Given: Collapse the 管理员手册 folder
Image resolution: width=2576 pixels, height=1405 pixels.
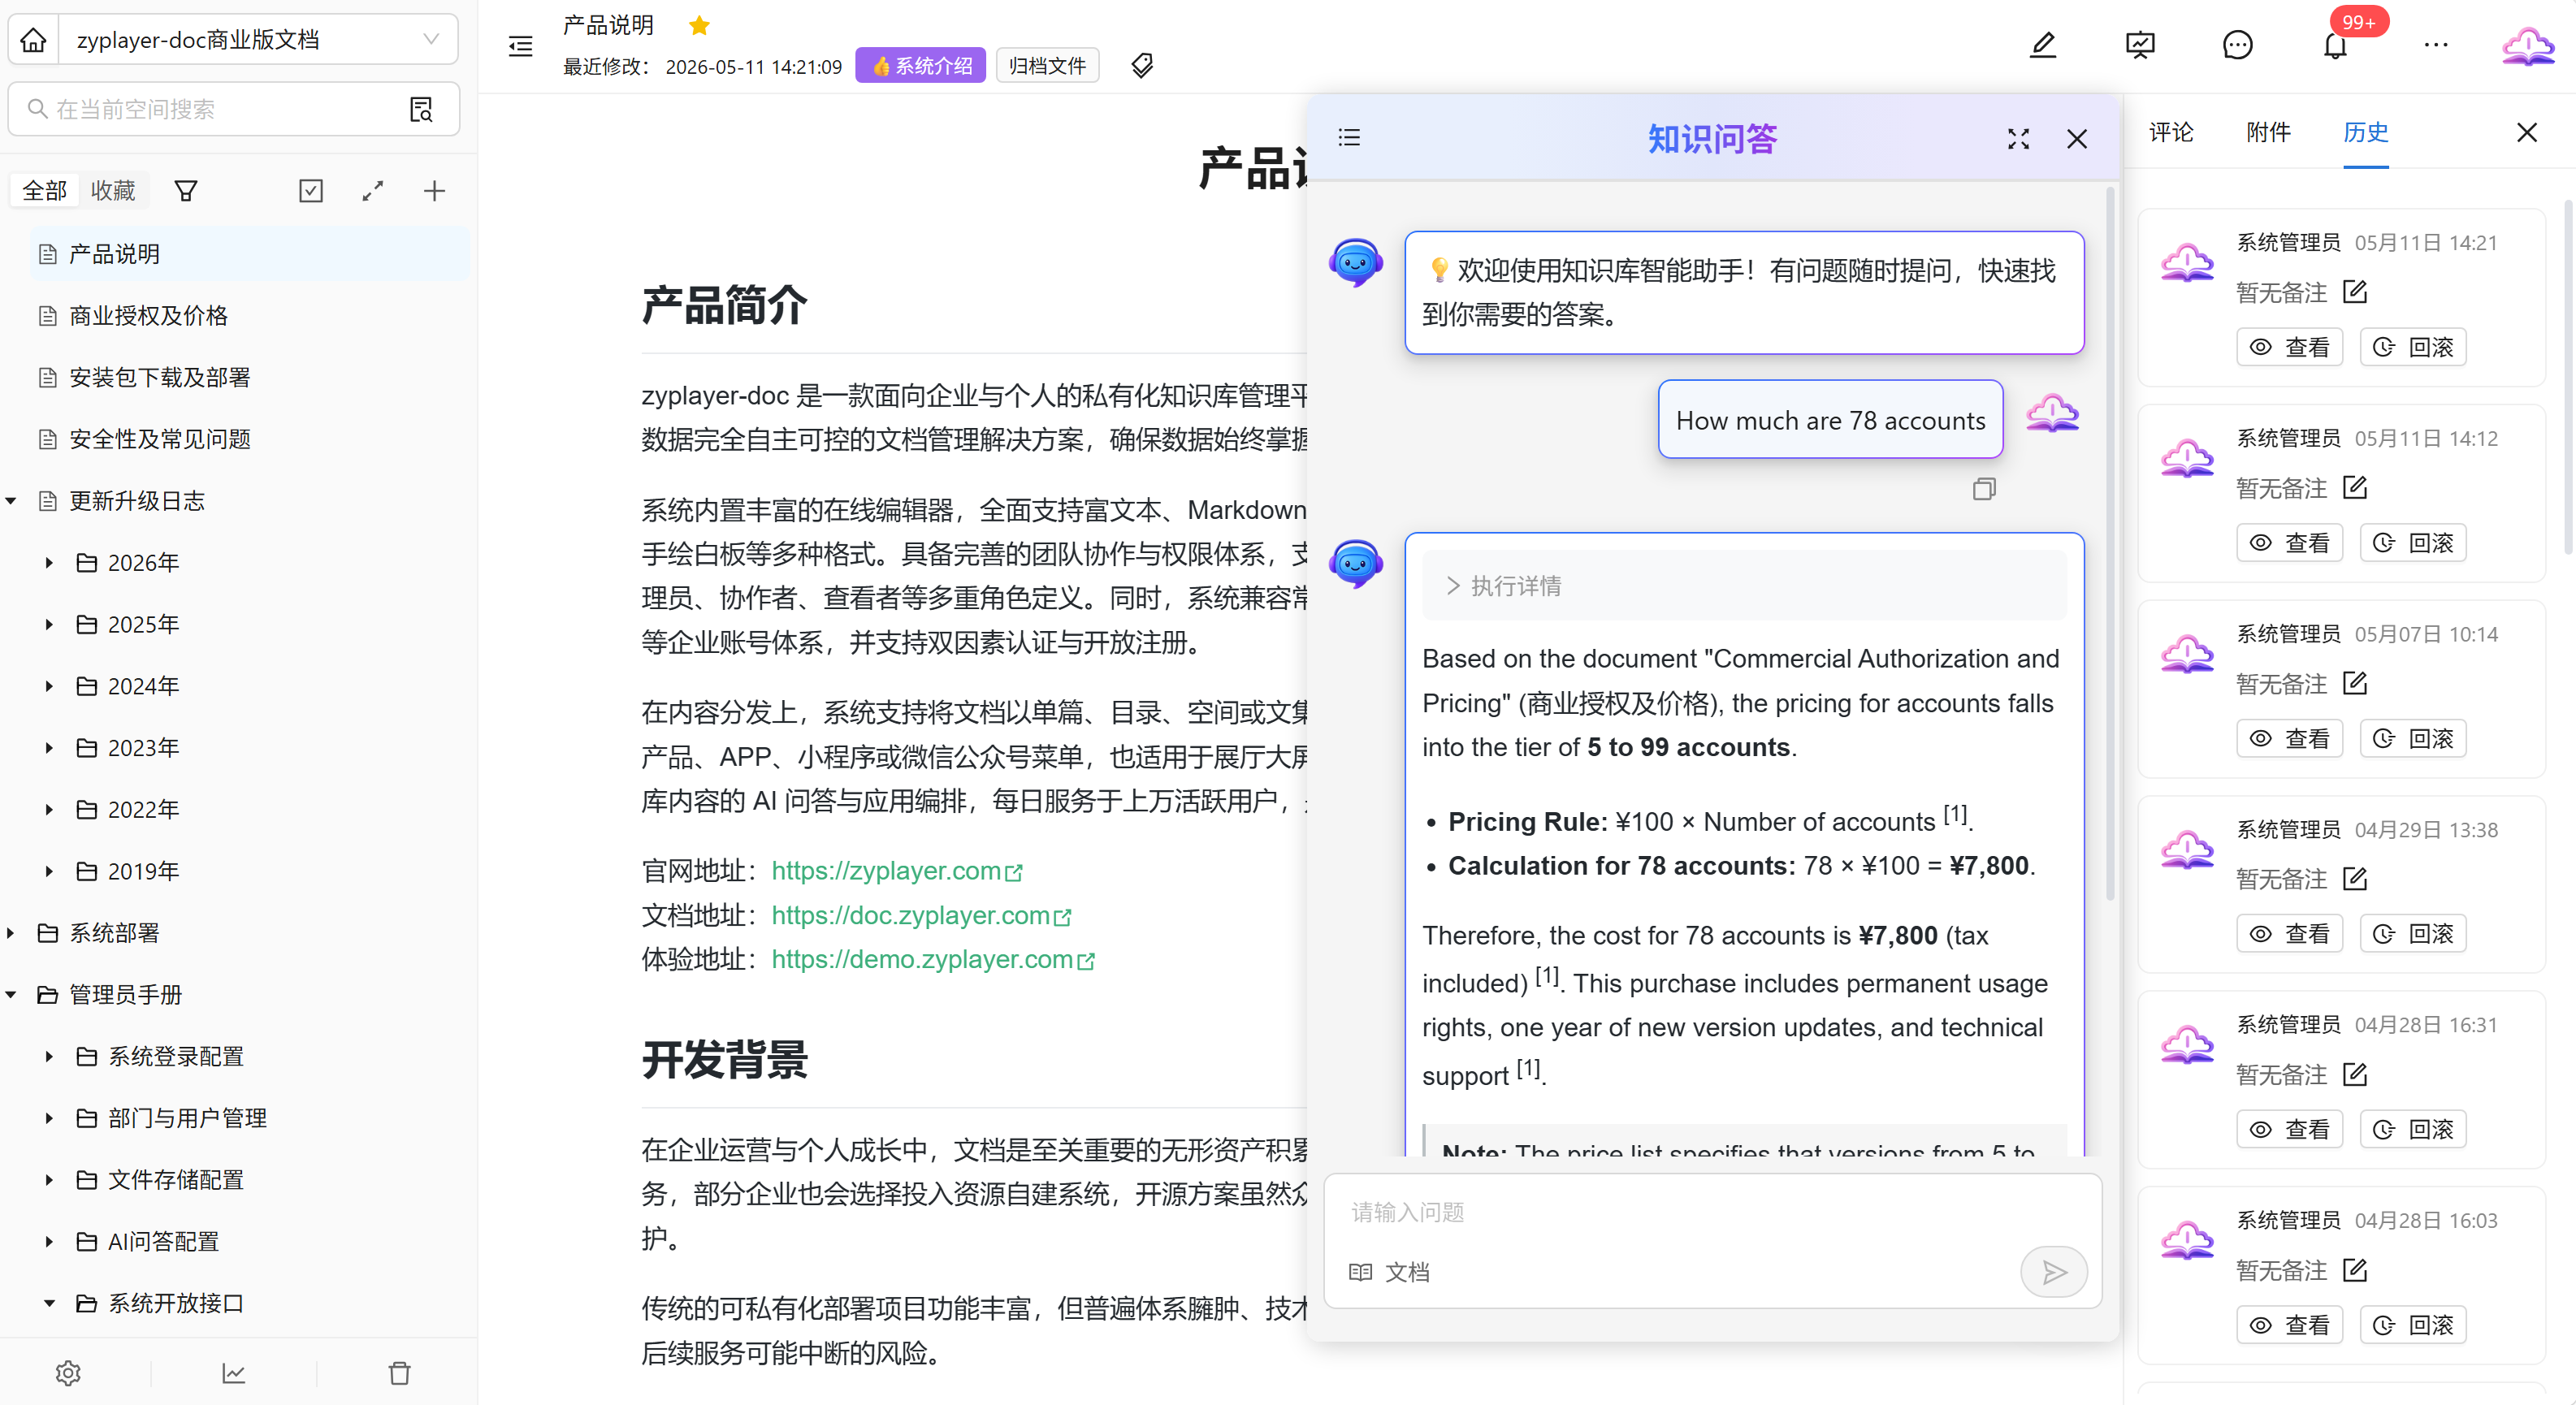Looking at the screenshot, I should (x=11, y=995).
